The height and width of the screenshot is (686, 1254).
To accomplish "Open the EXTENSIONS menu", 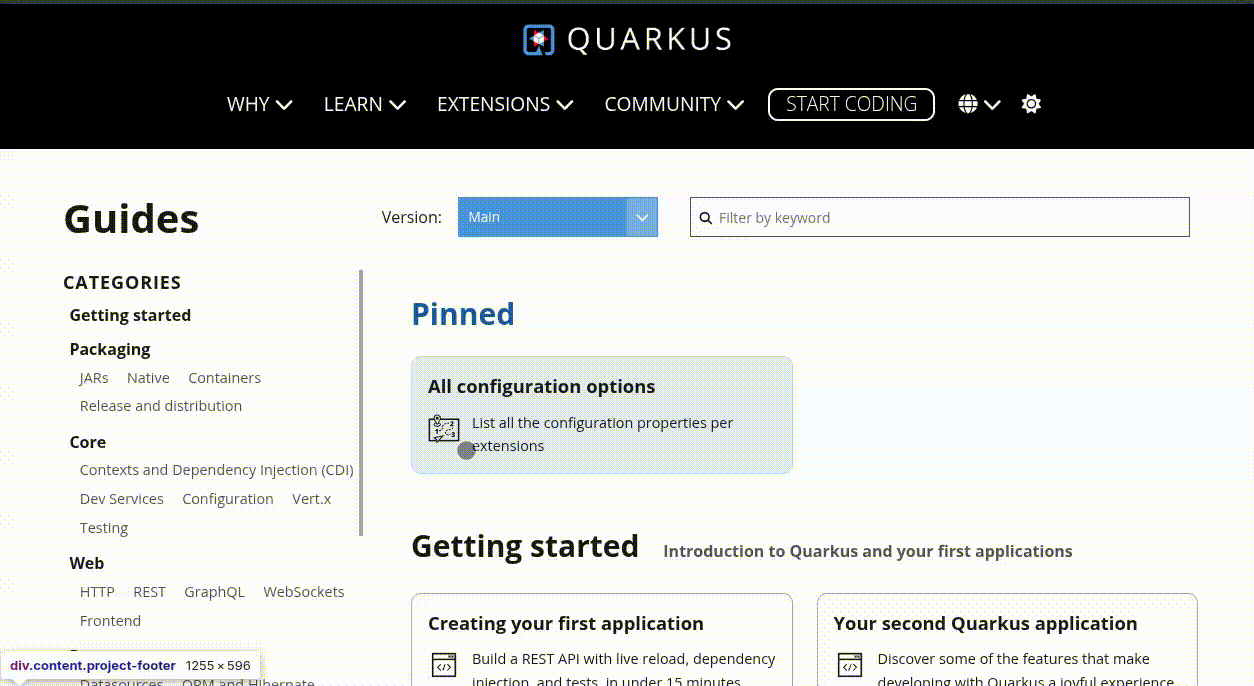I will tap(505, 104).
